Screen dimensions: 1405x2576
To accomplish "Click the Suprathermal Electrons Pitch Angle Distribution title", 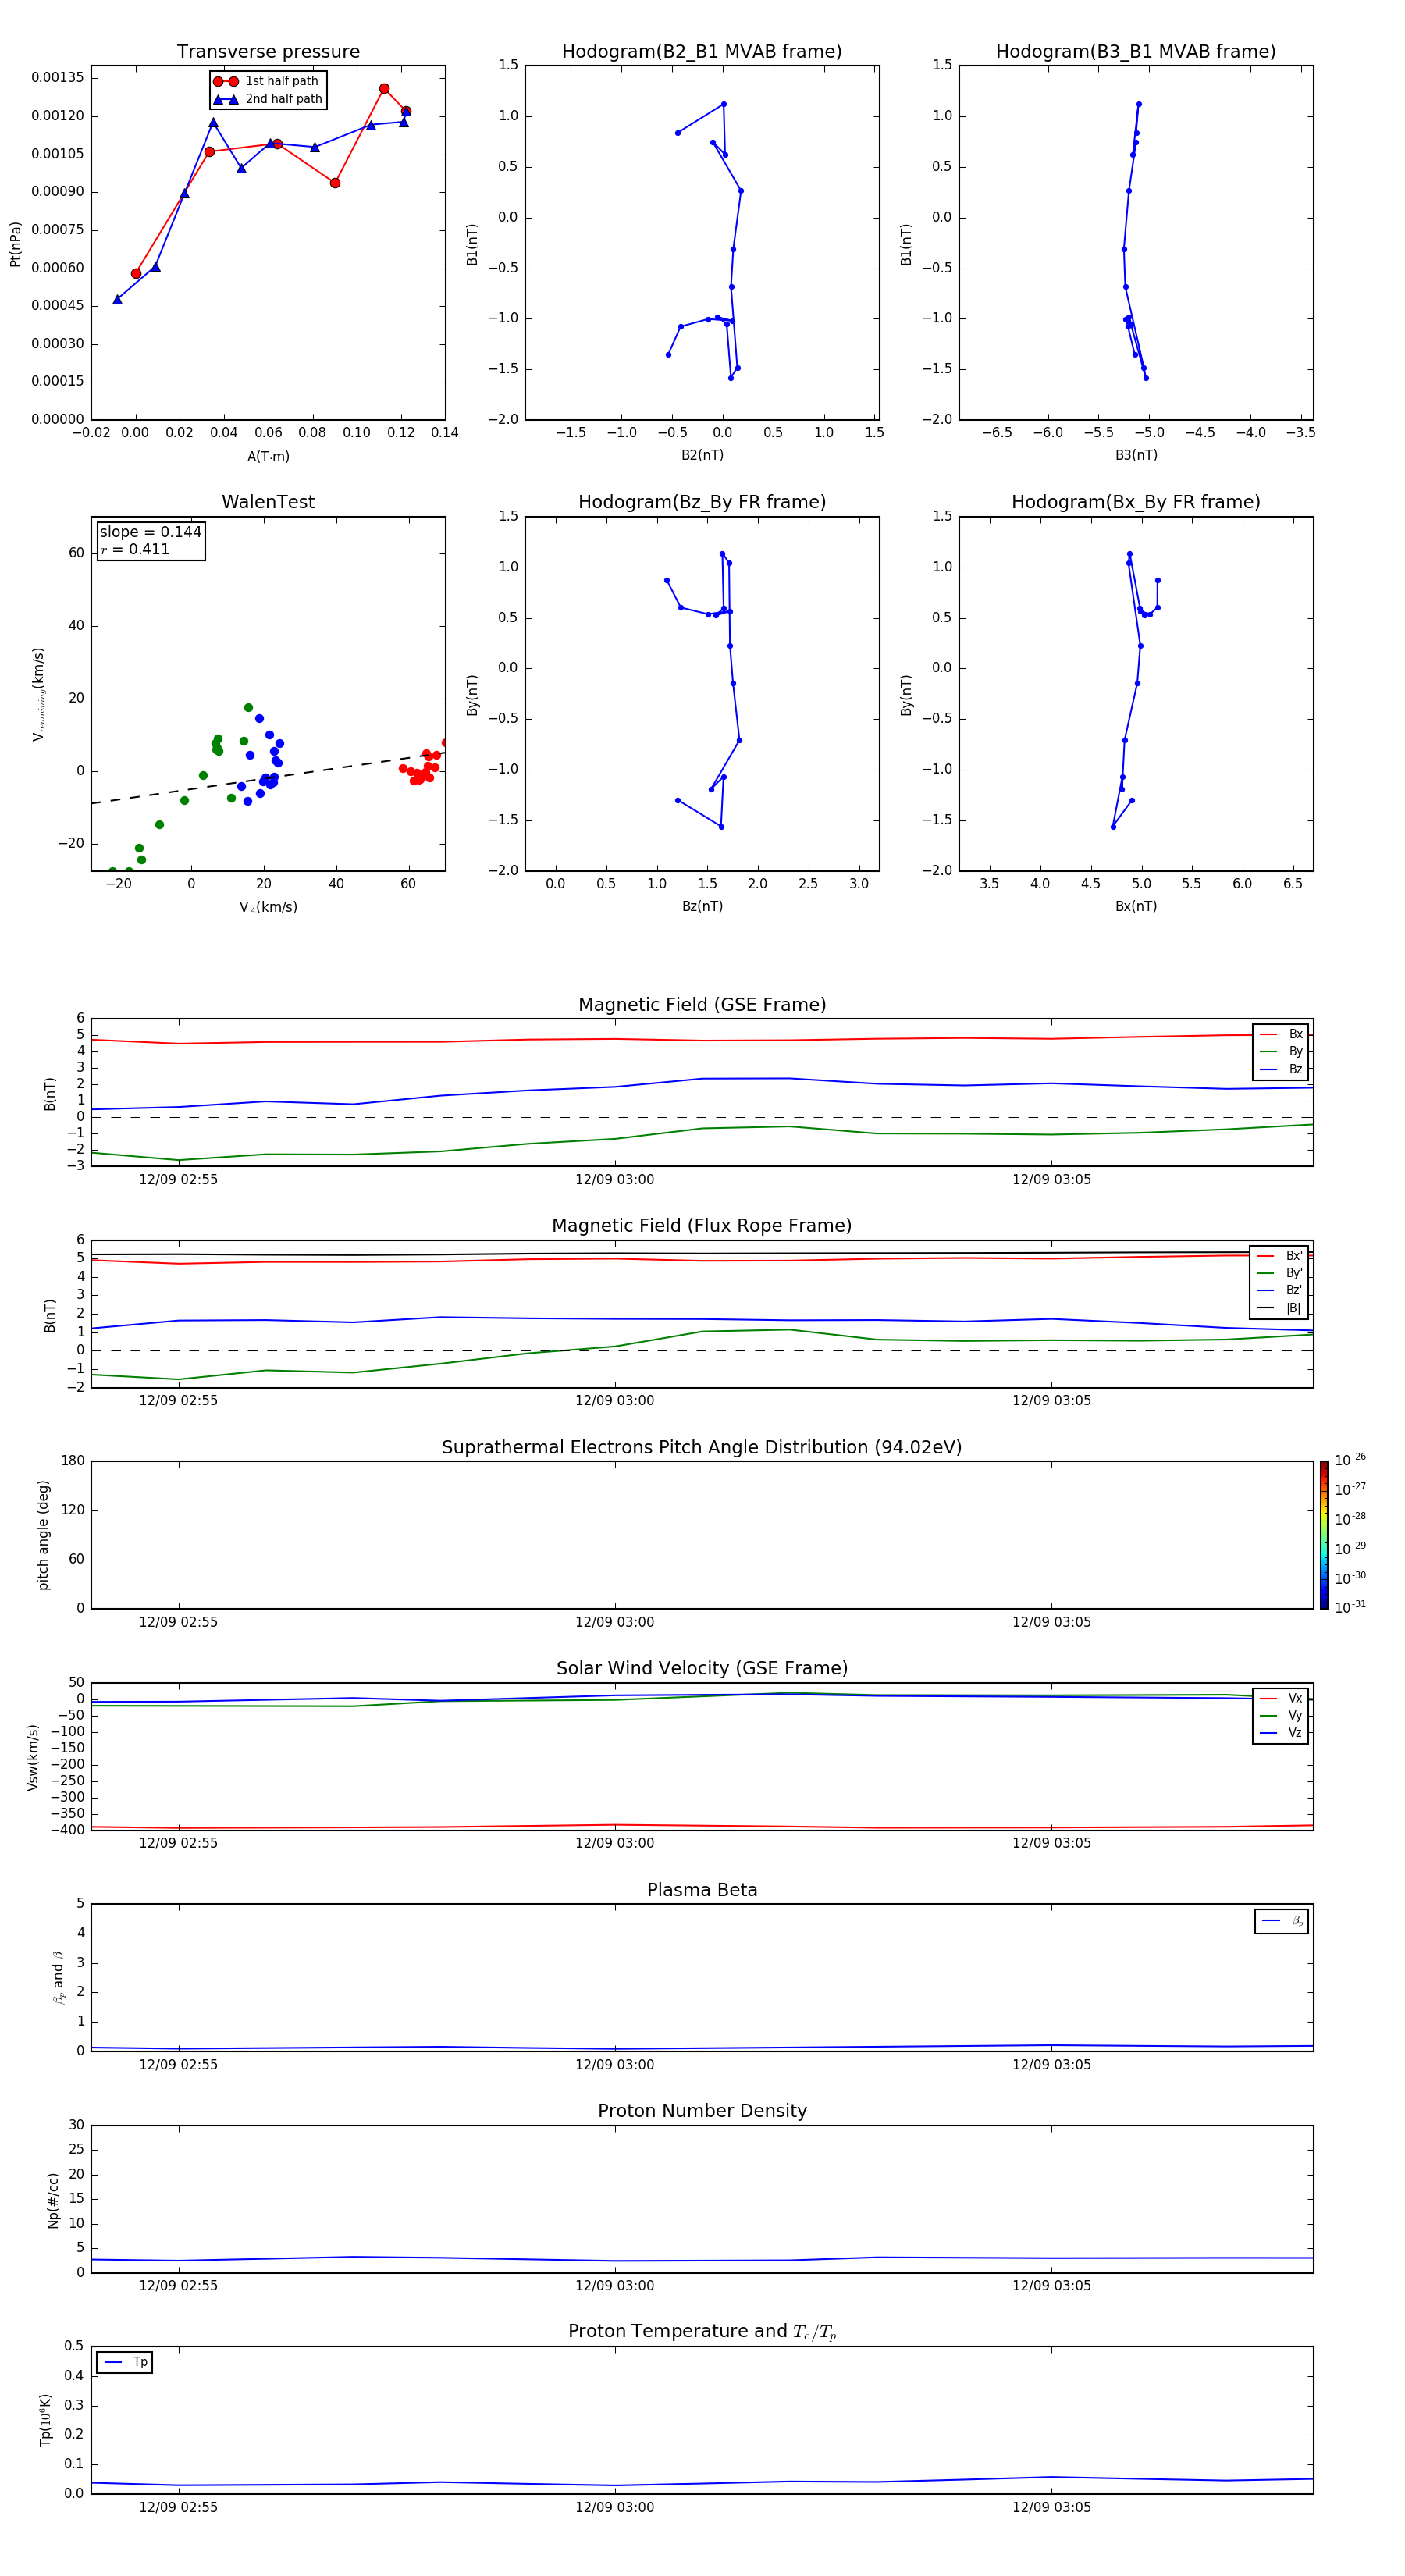I will 702,1448.
